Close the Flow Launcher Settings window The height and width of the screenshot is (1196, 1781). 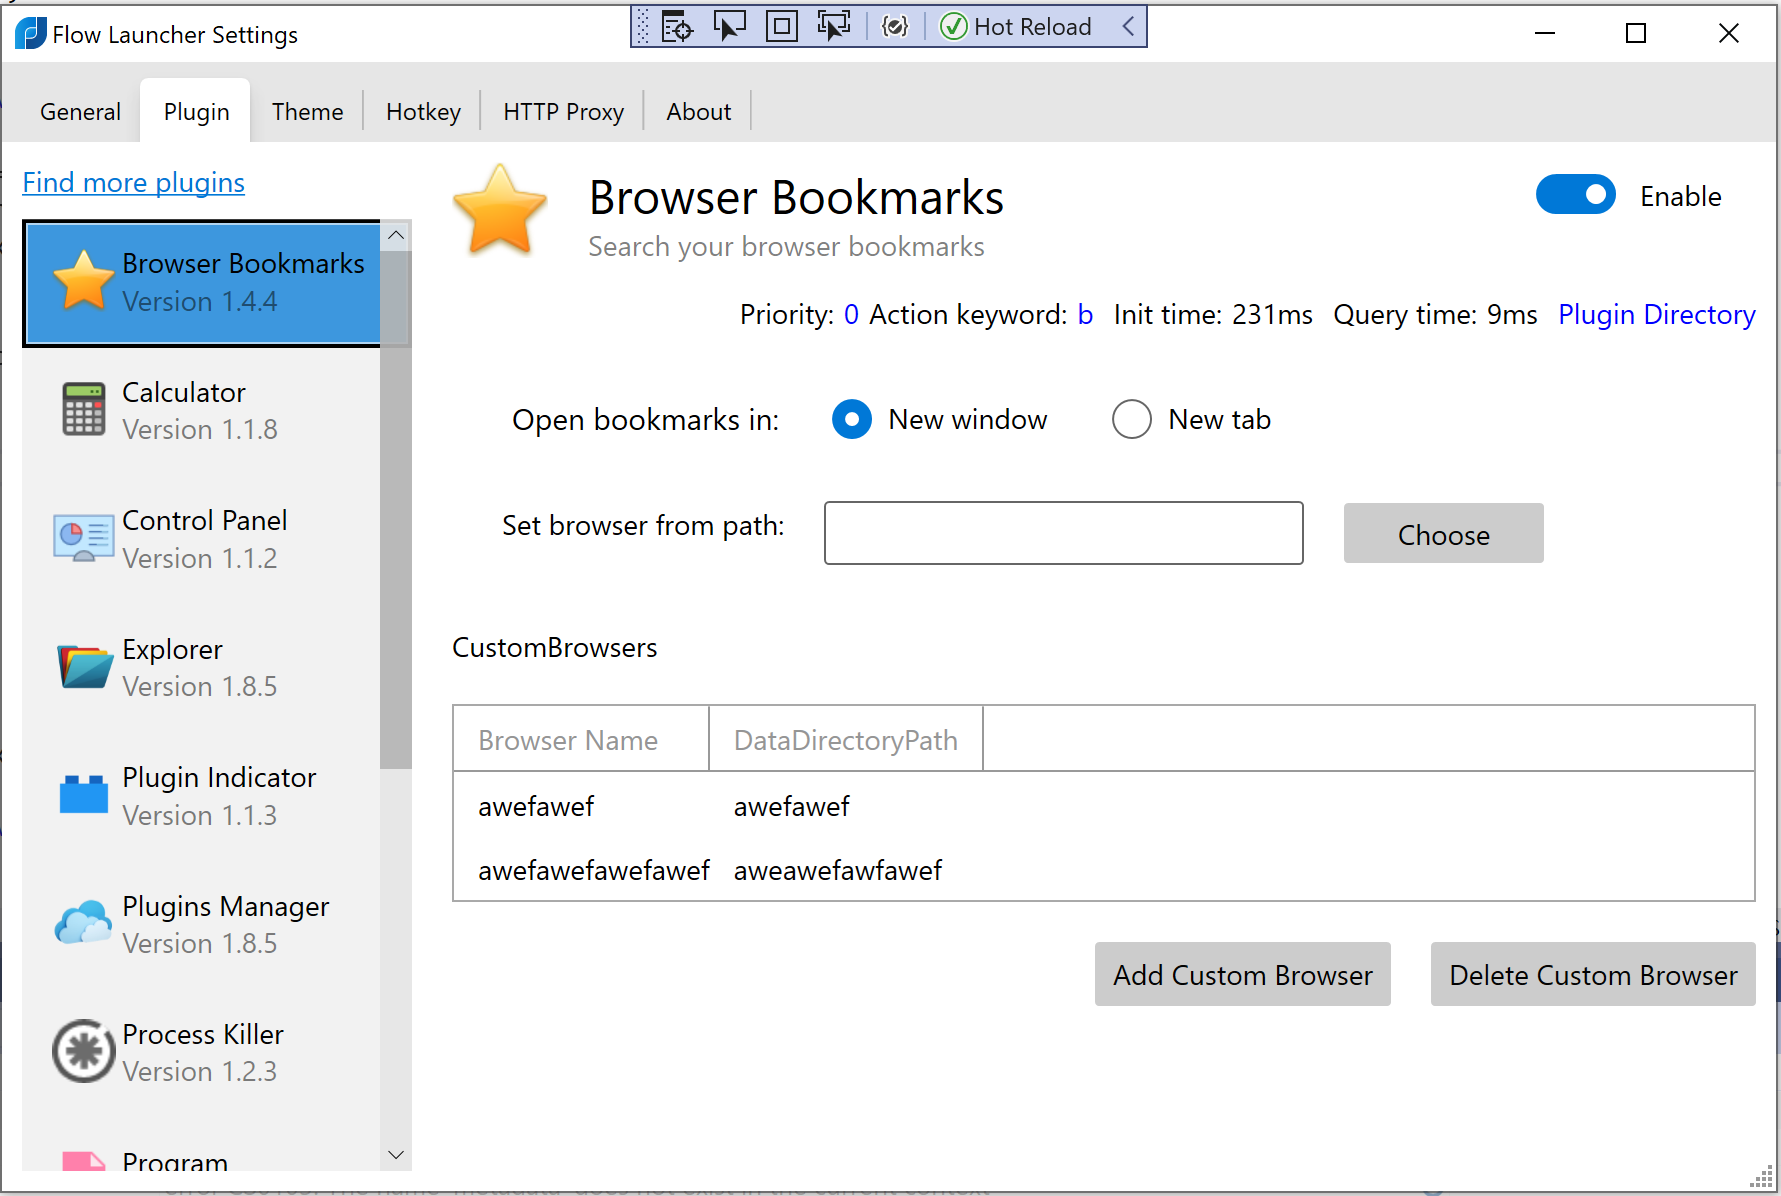1728,33
